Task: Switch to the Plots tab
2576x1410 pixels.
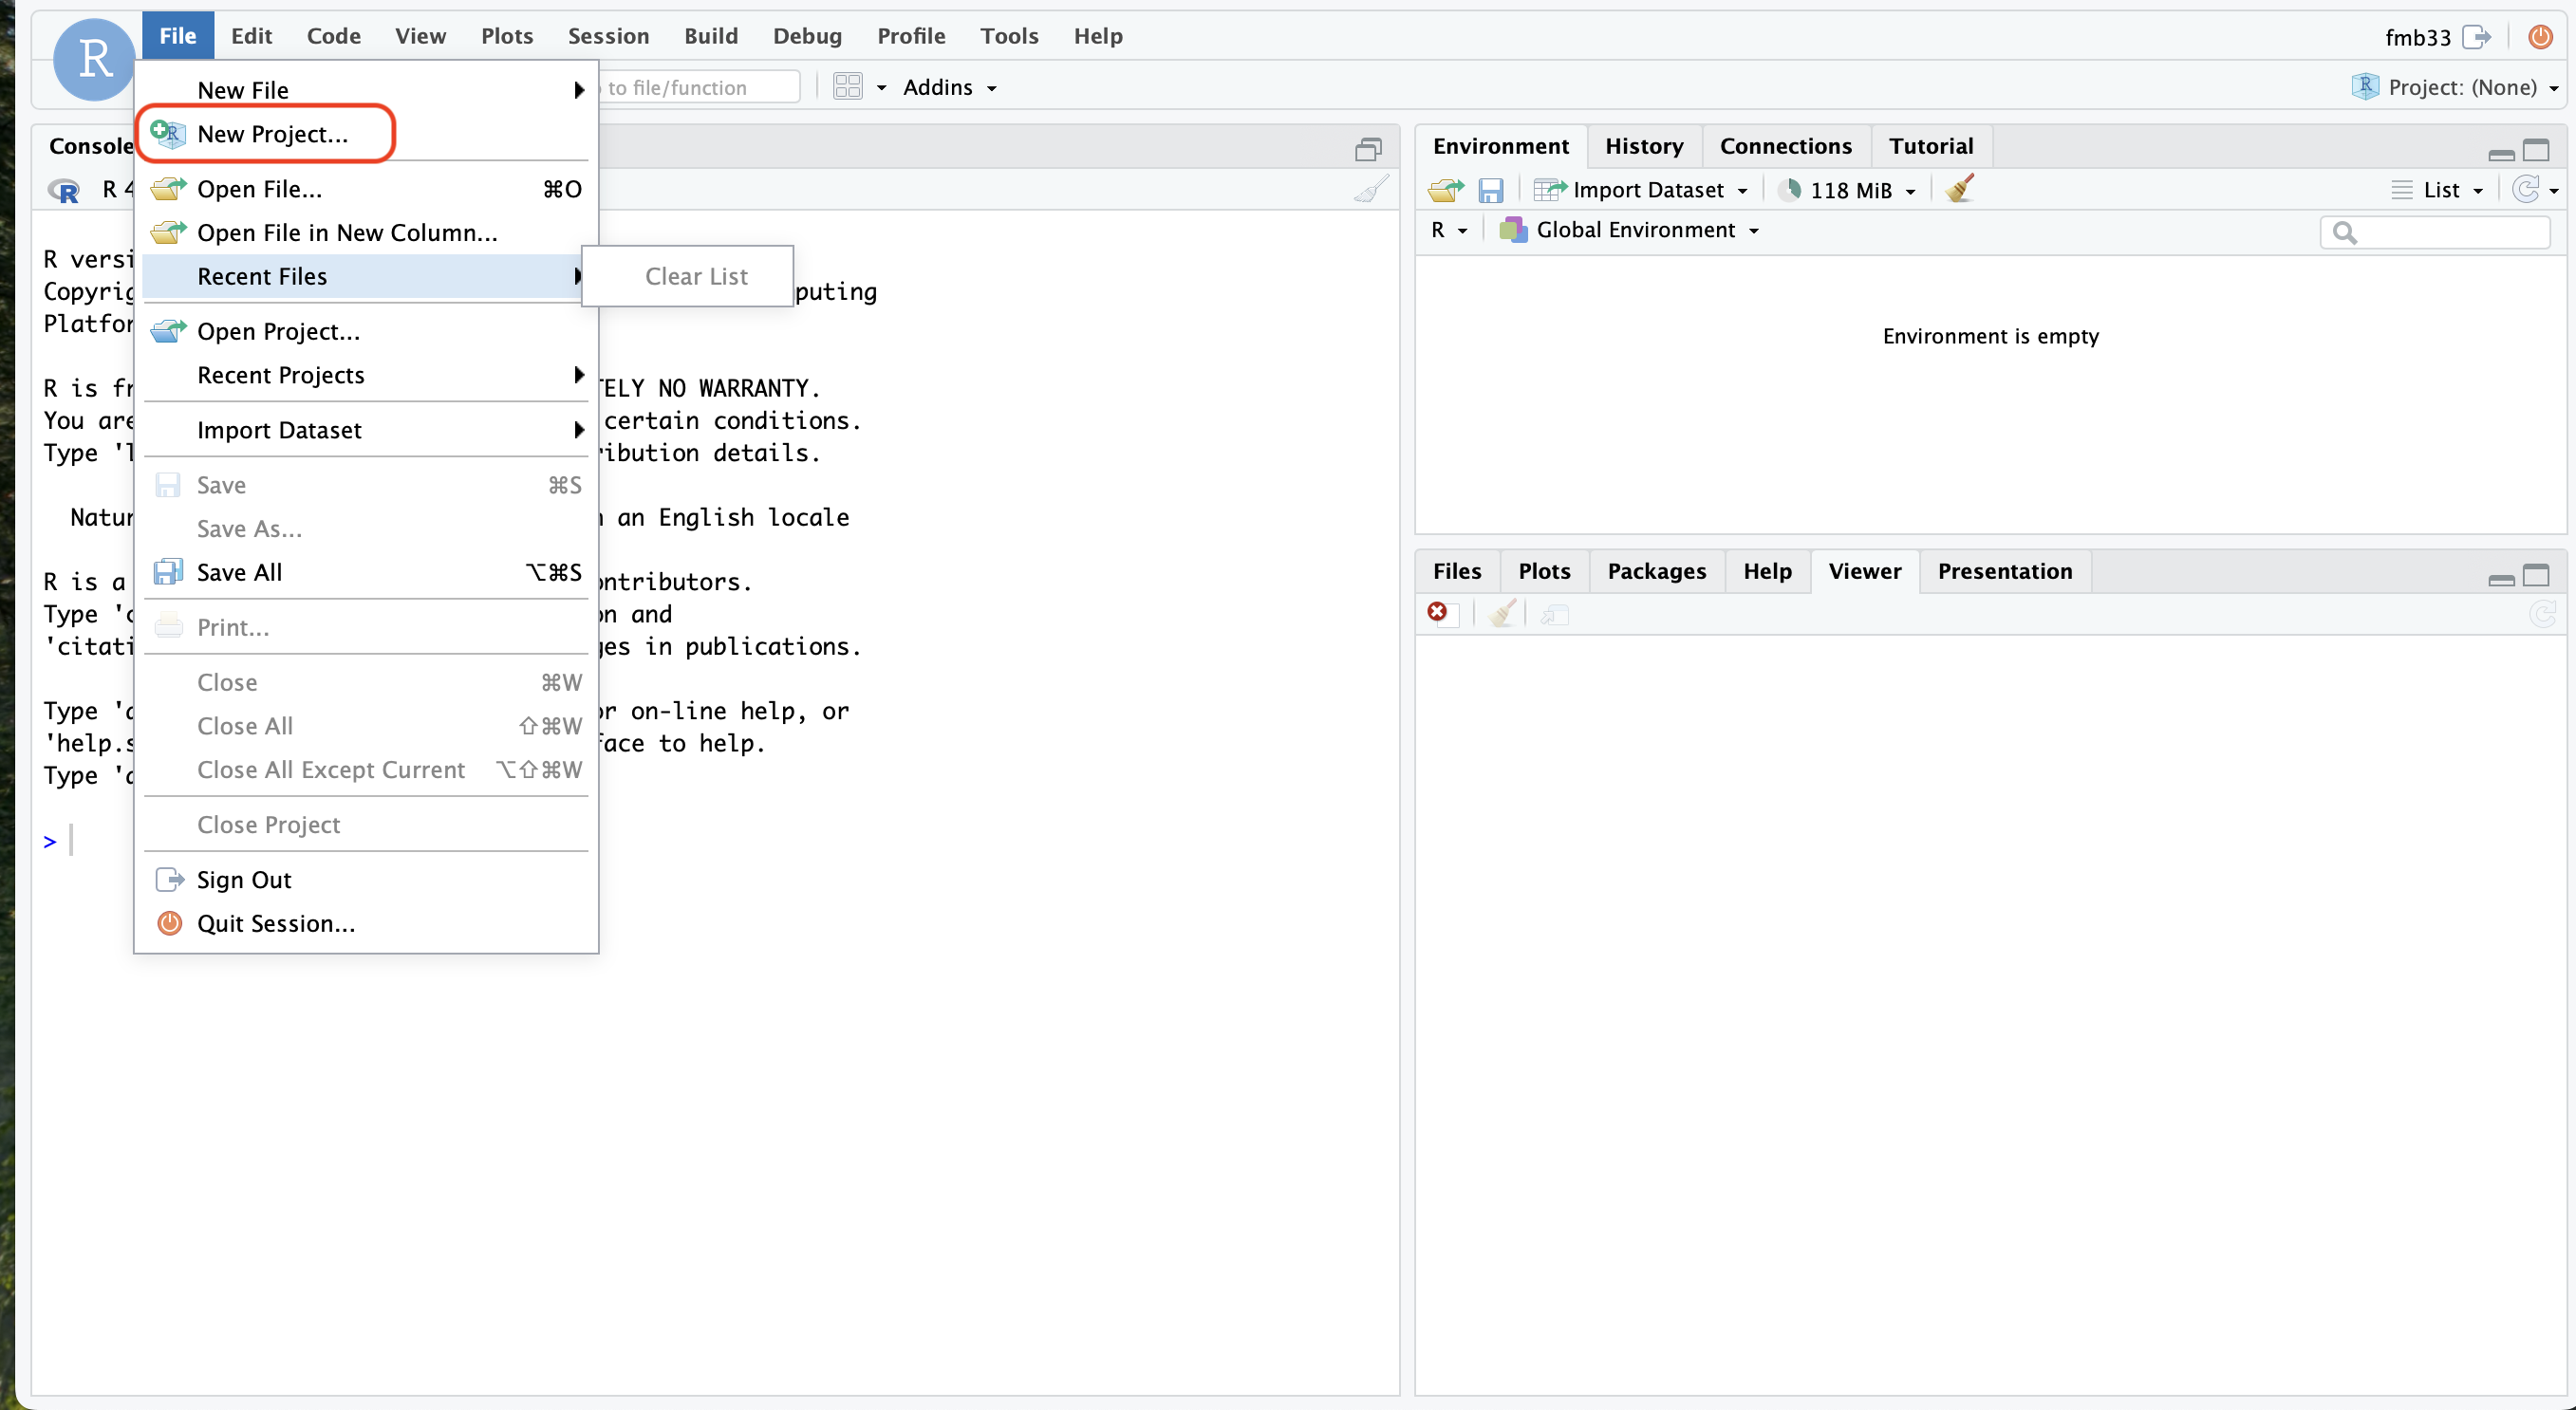Action: click(1542, 569)
